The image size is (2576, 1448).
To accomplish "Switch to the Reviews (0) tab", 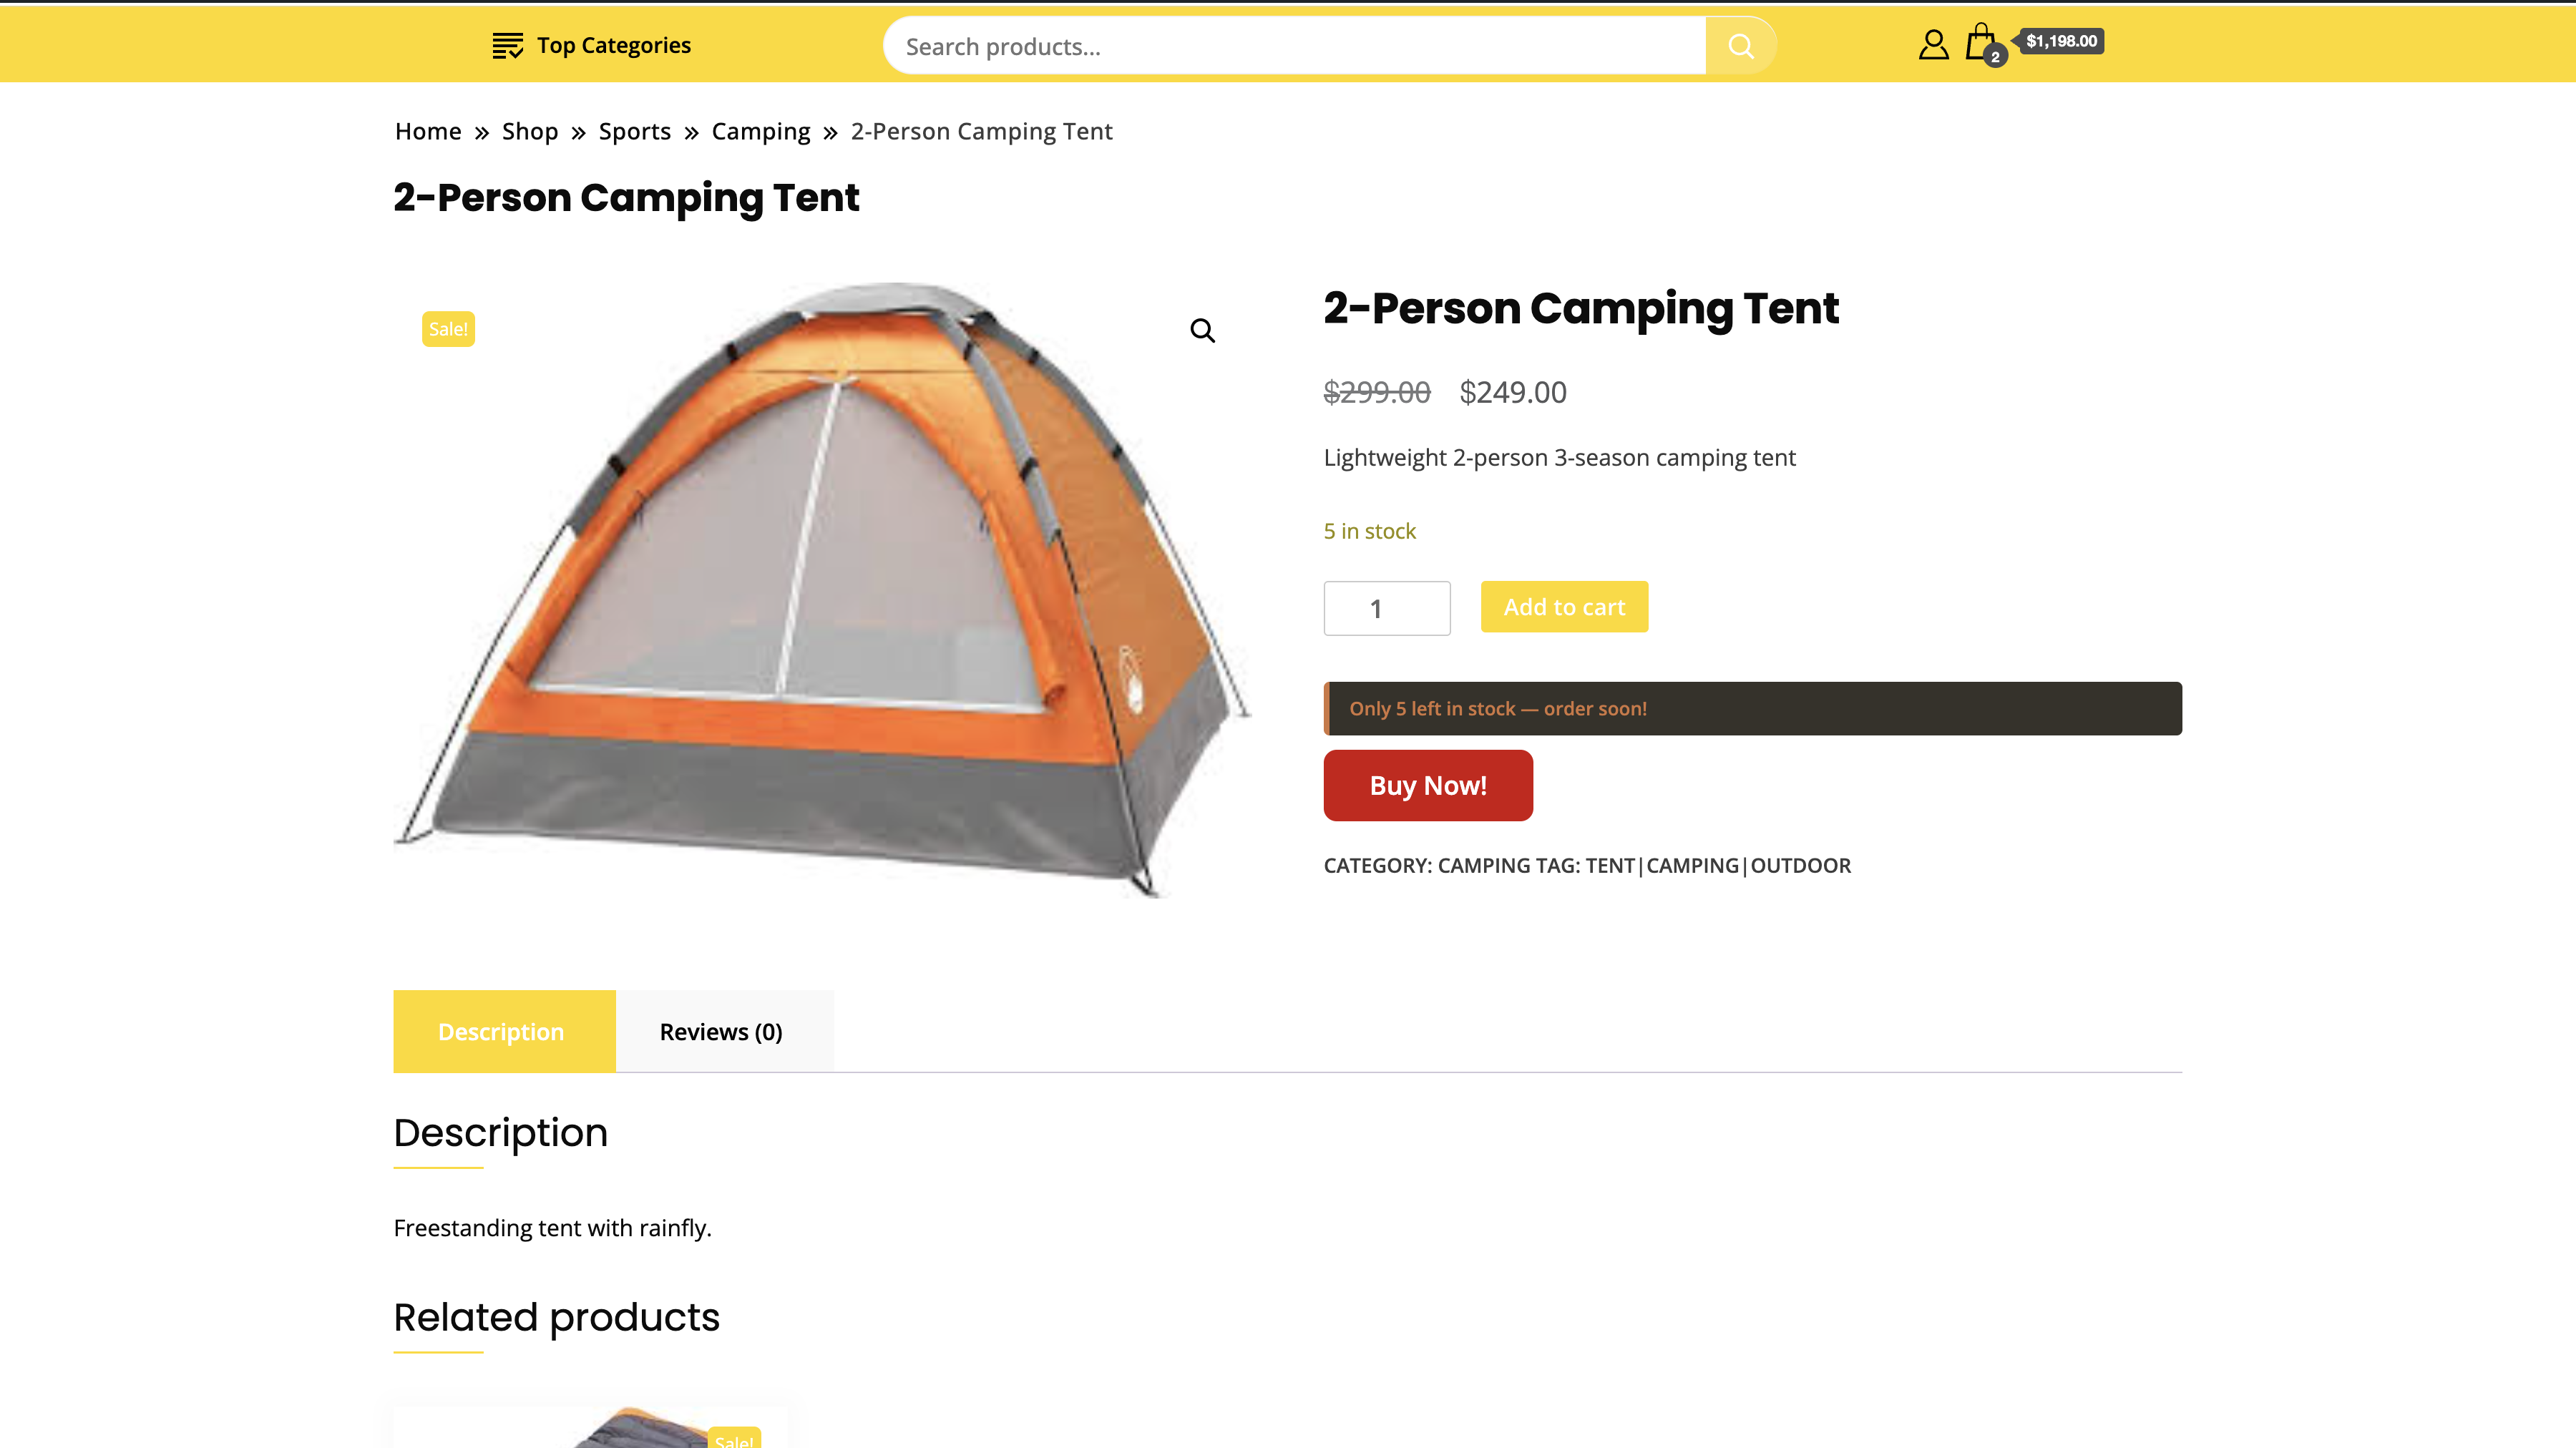I will [x=721, y=1031].
